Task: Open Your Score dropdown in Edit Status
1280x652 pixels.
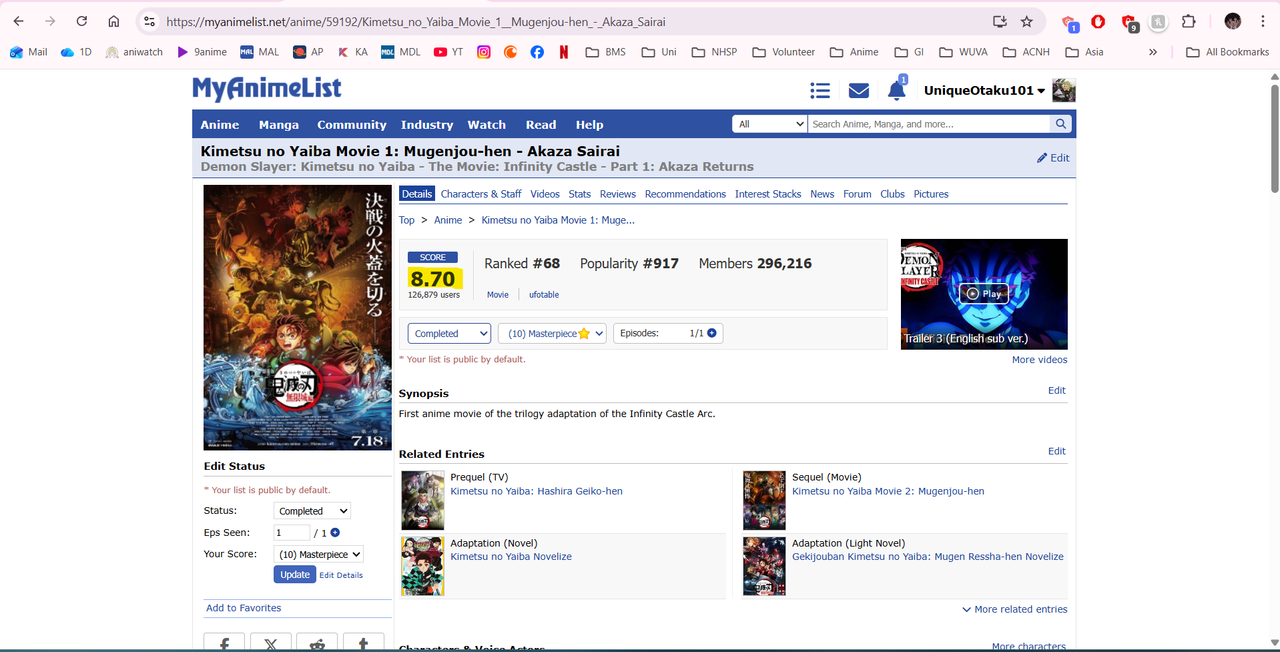Action: 318,554
